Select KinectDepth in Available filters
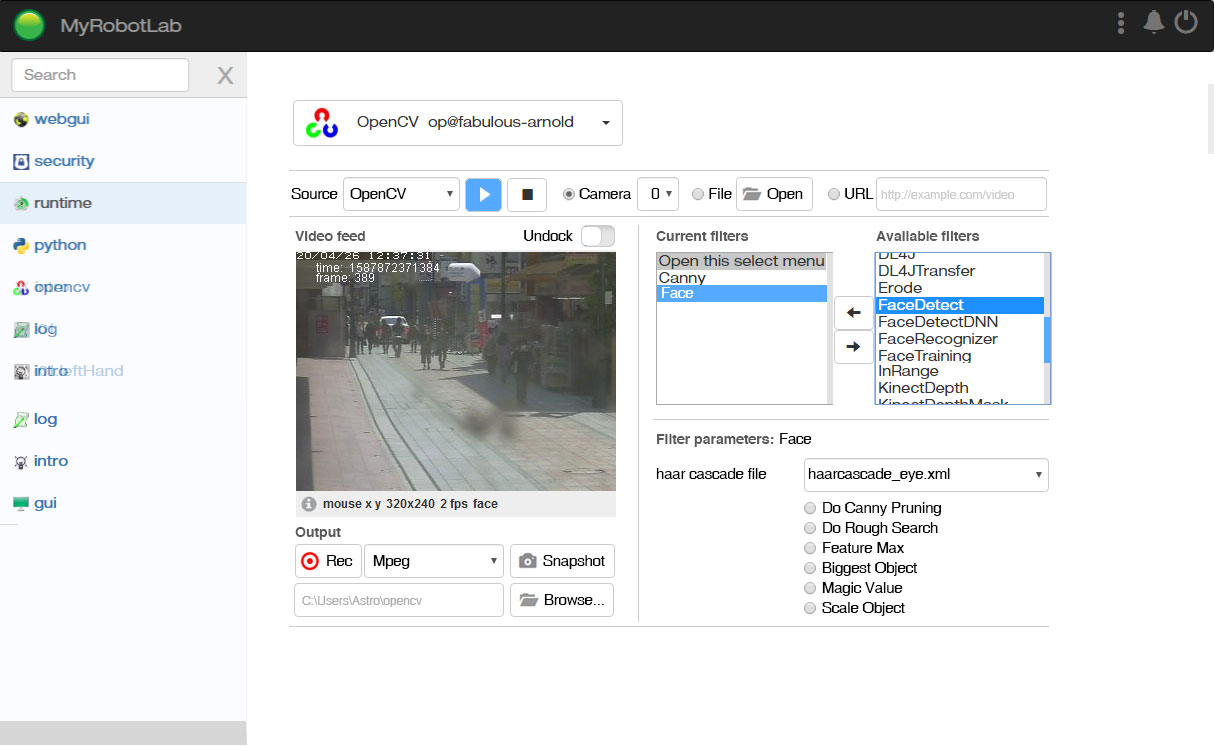 tap(960, 388)
